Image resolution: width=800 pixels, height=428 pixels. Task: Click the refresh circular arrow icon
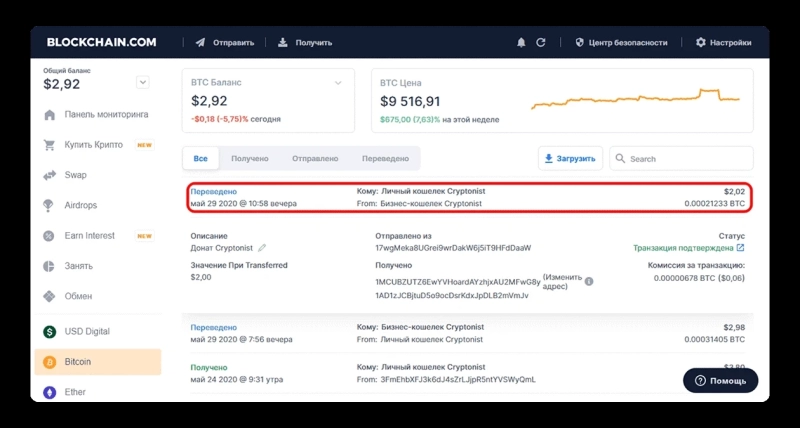click(x=541, y=43)
